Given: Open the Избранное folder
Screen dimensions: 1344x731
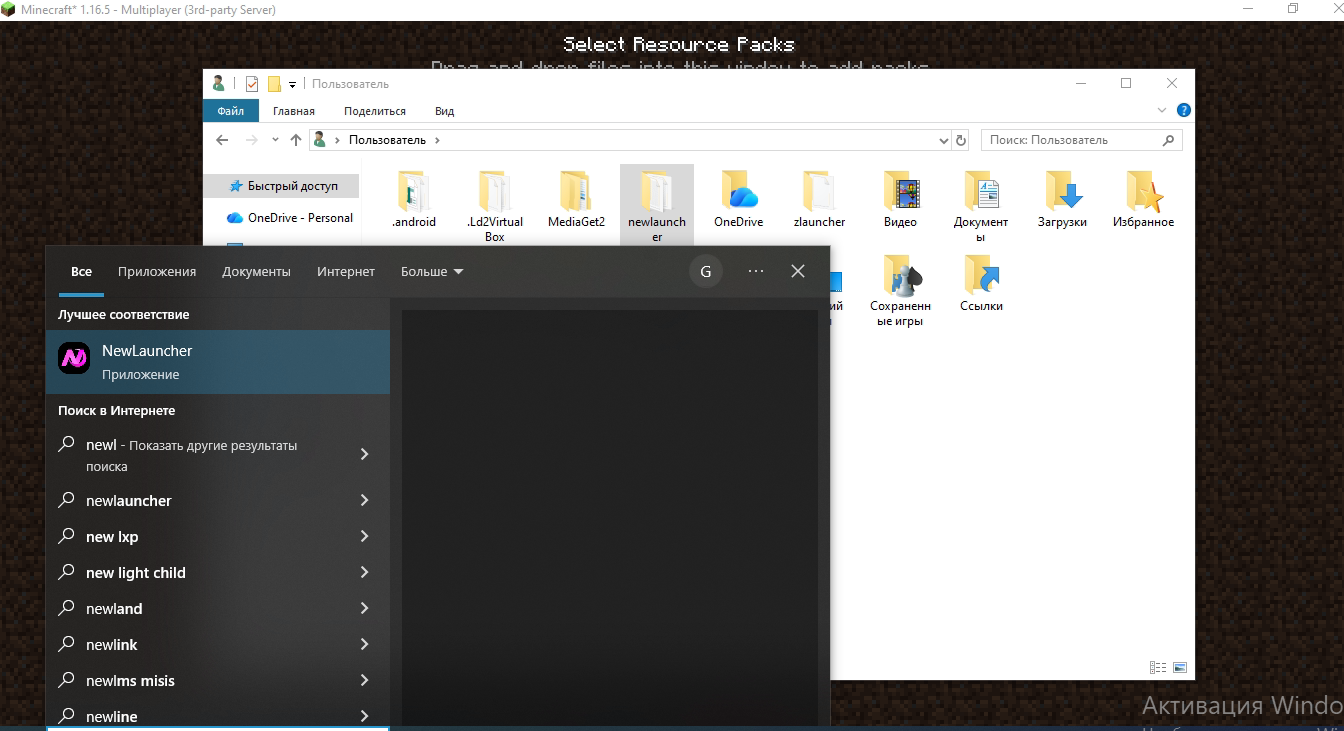Looking at the screenshot, I should 1143,199.
